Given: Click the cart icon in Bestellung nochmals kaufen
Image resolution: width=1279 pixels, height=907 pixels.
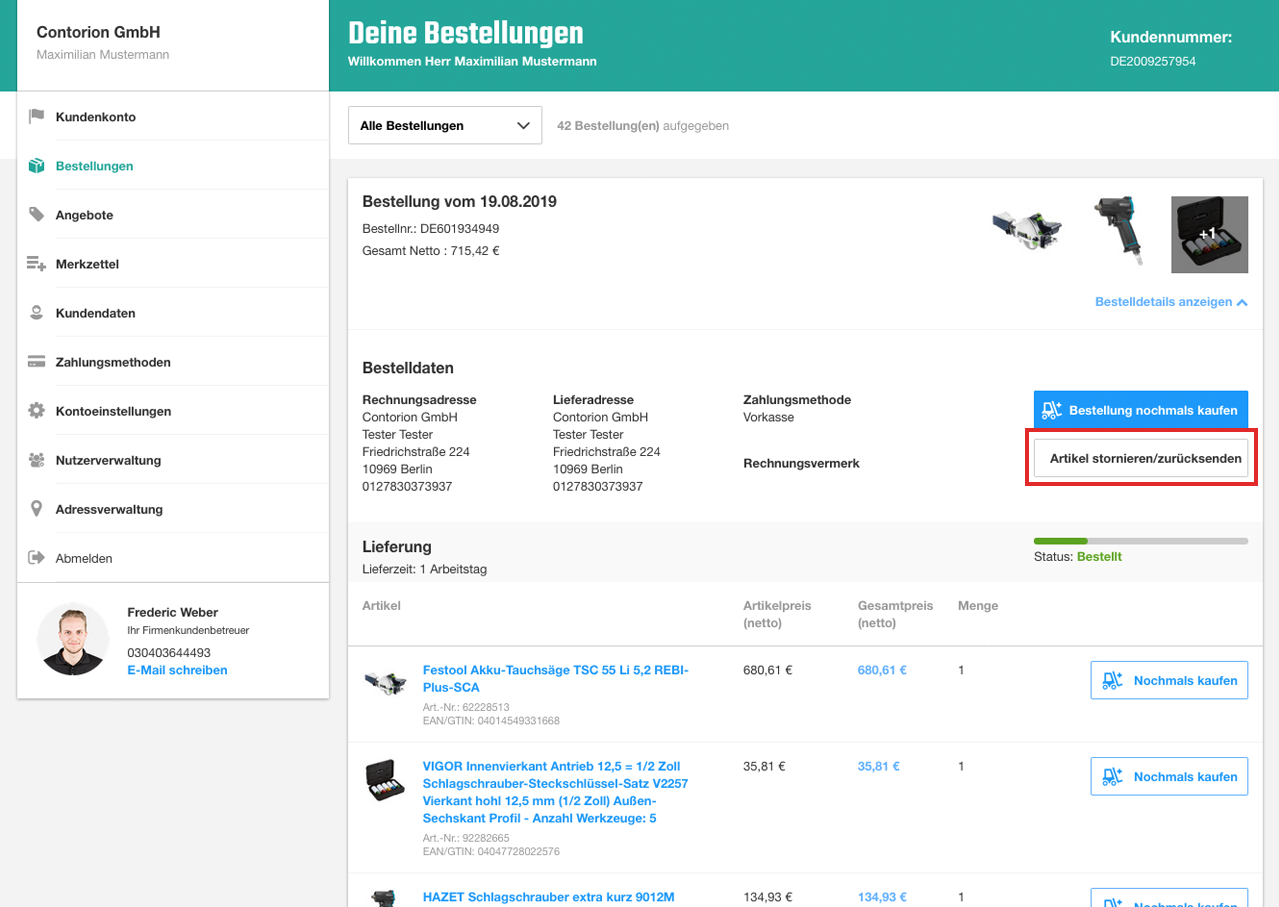Looking at the screenshot, I should 1051,410.
